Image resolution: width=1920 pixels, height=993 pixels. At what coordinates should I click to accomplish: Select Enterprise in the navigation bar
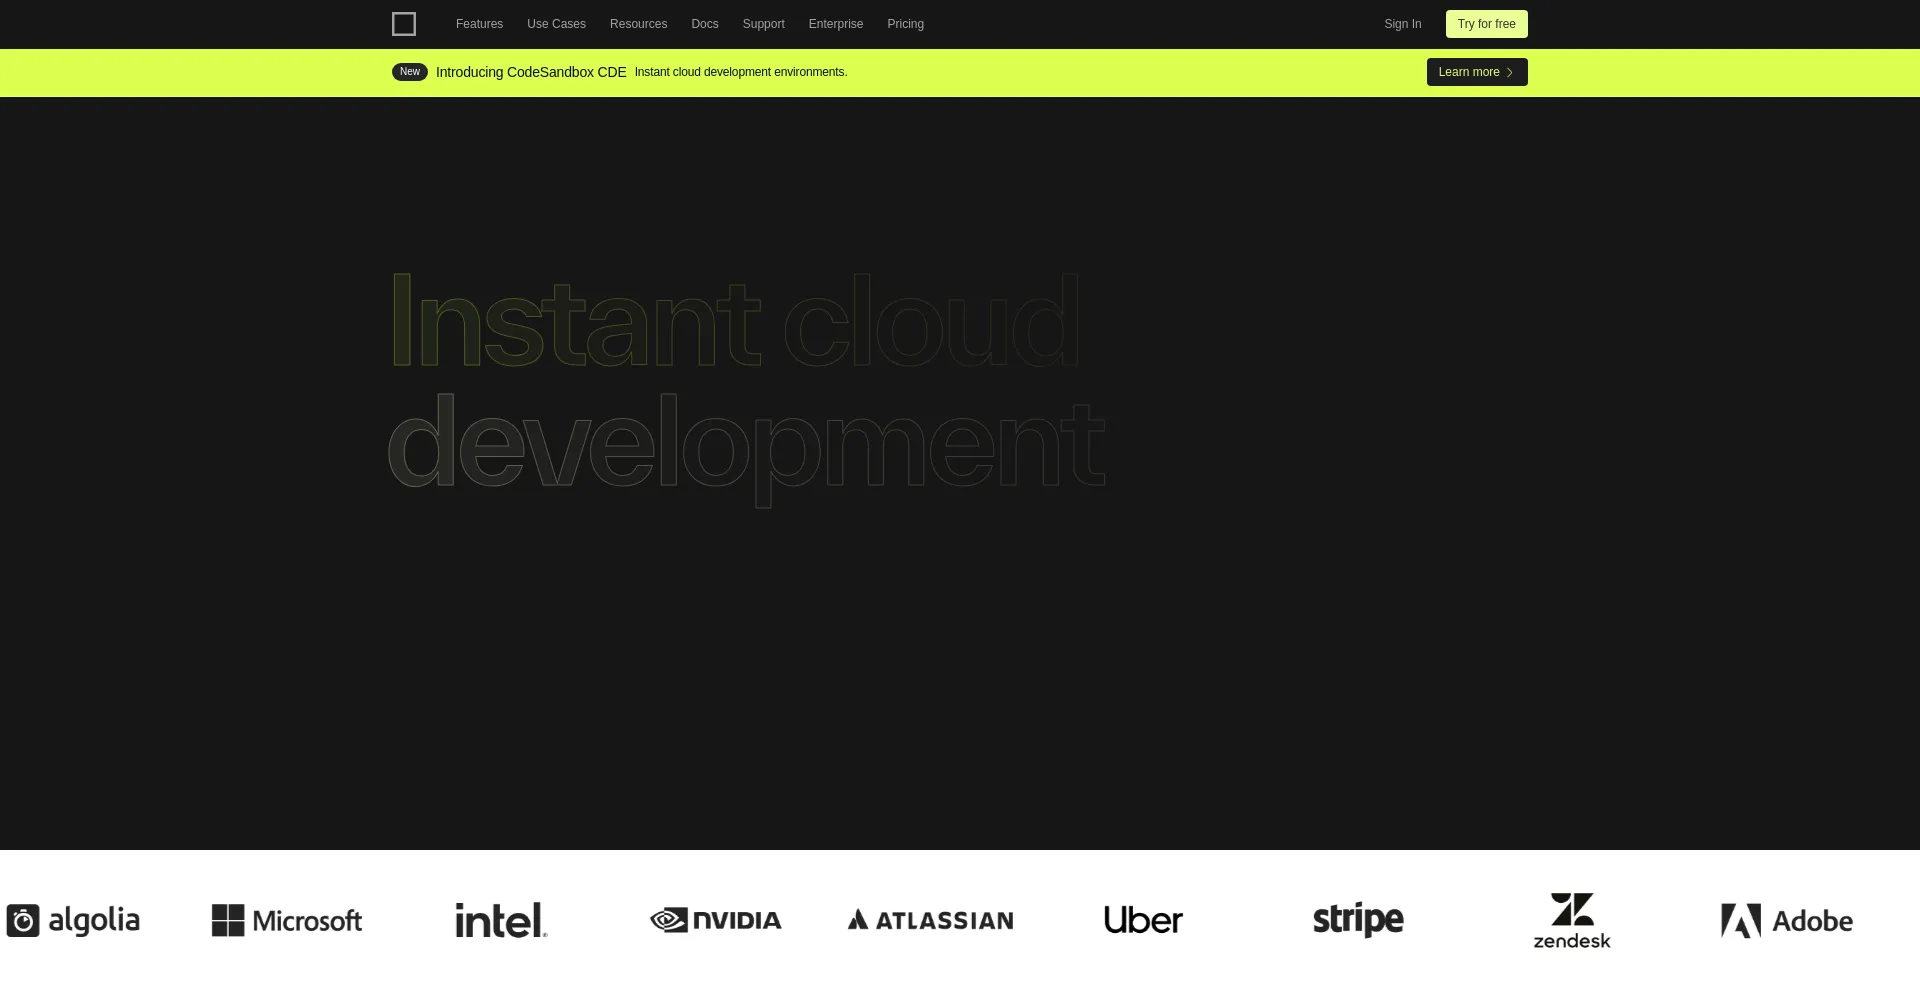click(x=835, y=23)
